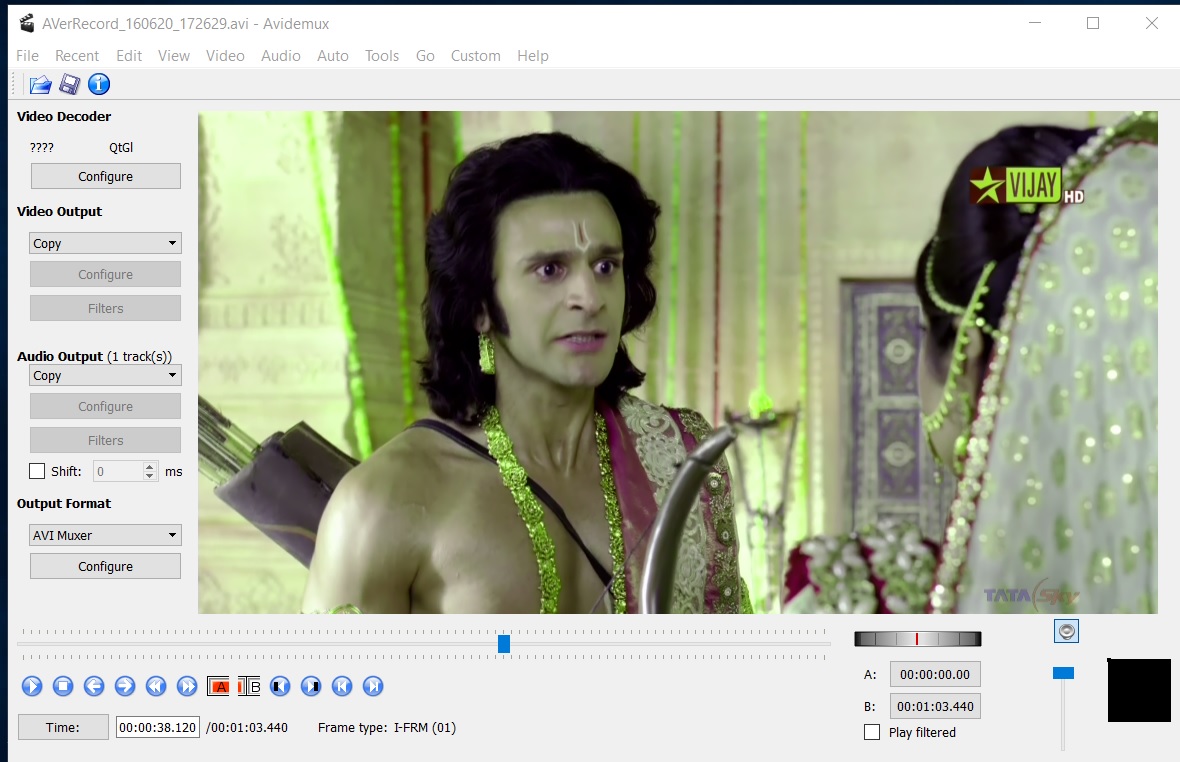Click the Avidemux clapperboard title icon
Screen dimensions: 1180x762
point(27,23)
